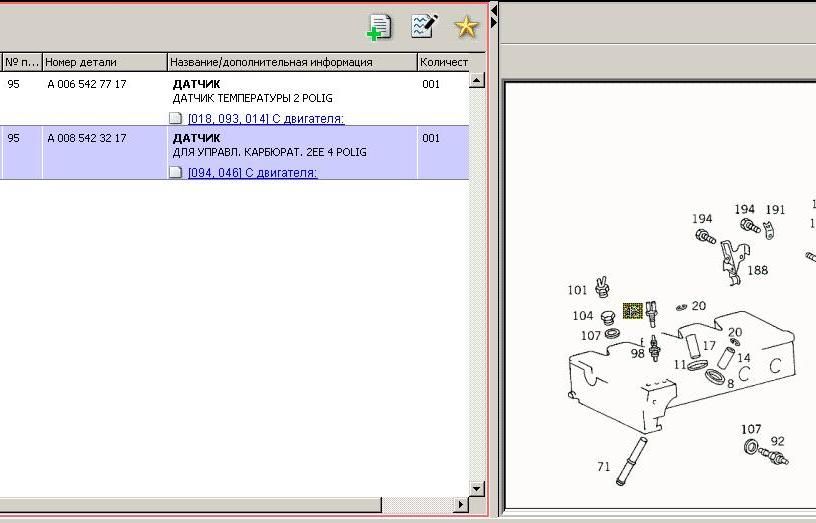
Task: Collapse panel using the splitter arrow
Action: (x=494, y=13)
